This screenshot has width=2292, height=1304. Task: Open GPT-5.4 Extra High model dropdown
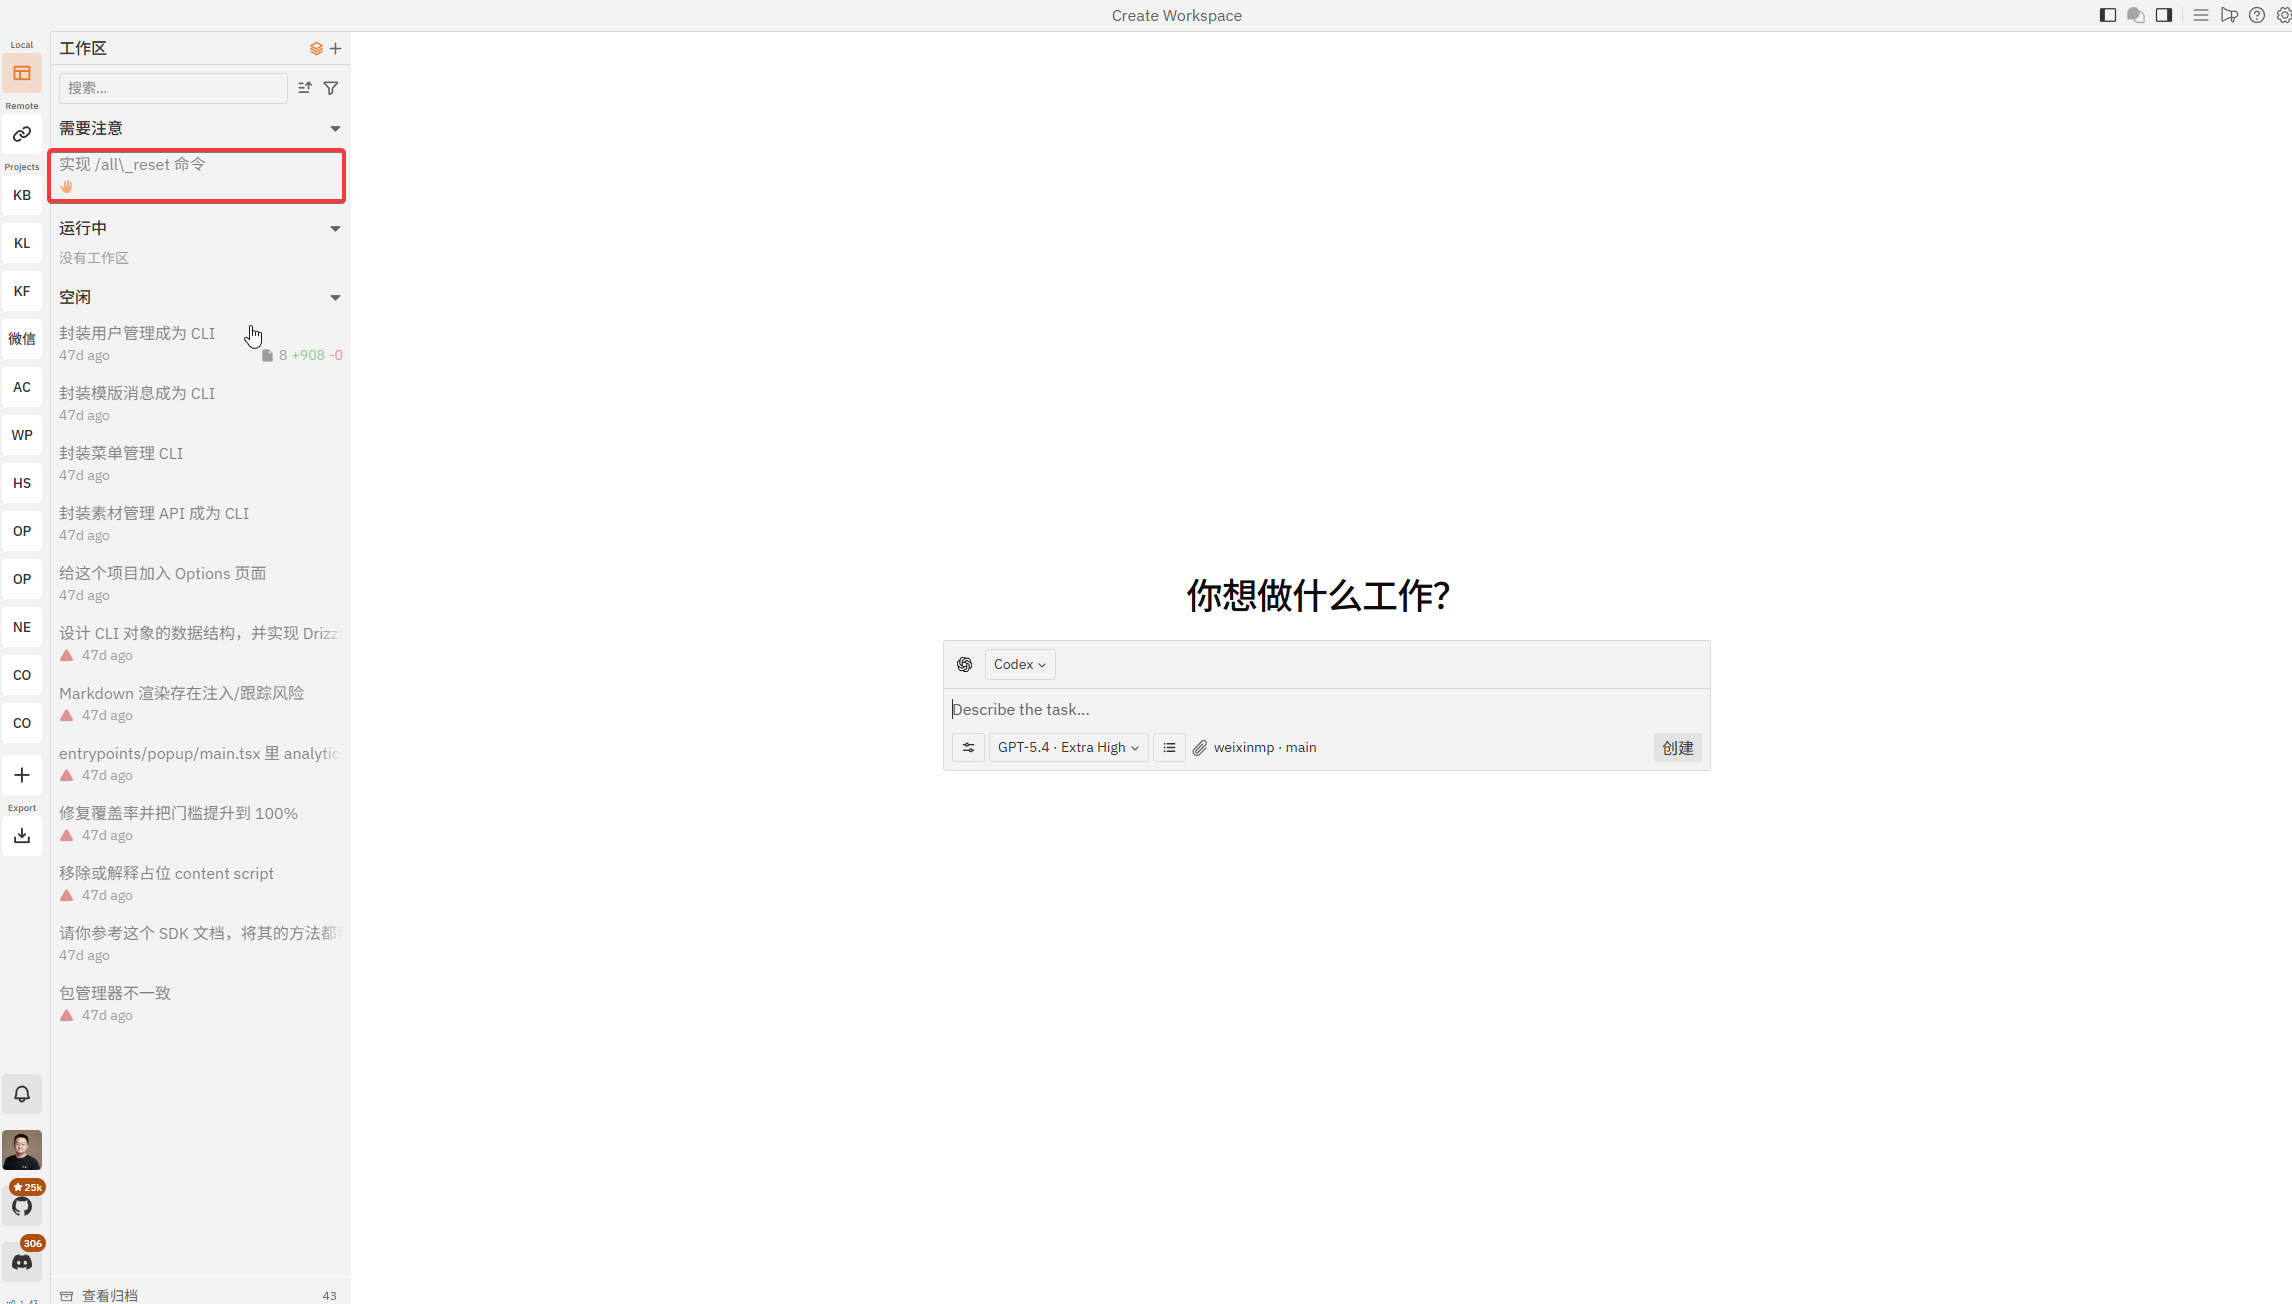tap(1068, 747)
